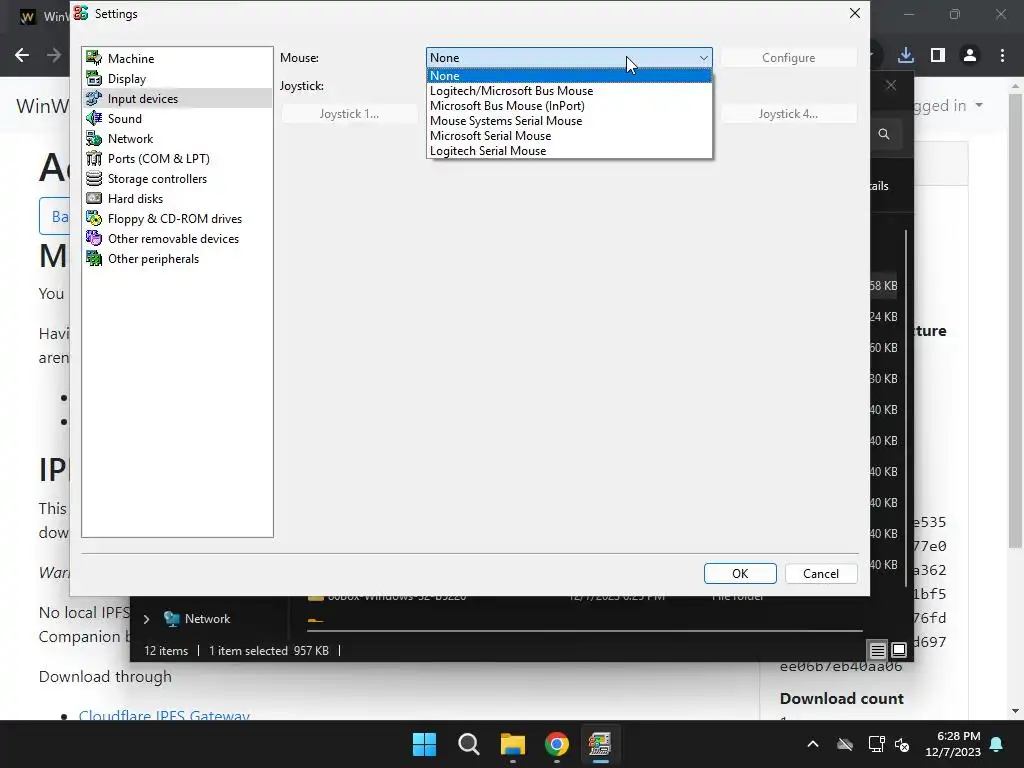
Task: Switch File Explorer to large icons view
Action: click(x=899, y=650)
